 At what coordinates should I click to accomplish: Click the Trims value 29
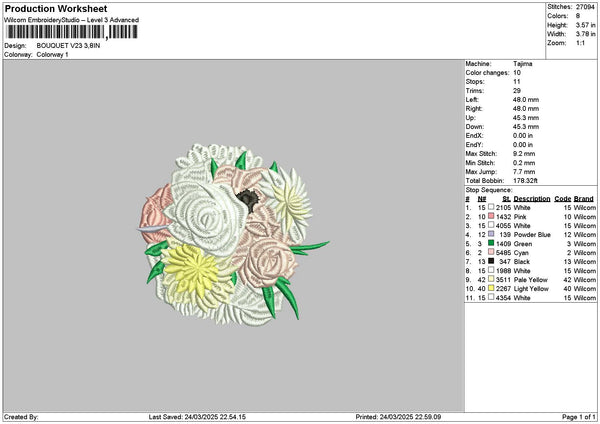pyautogui.click(x=517, y=91)
